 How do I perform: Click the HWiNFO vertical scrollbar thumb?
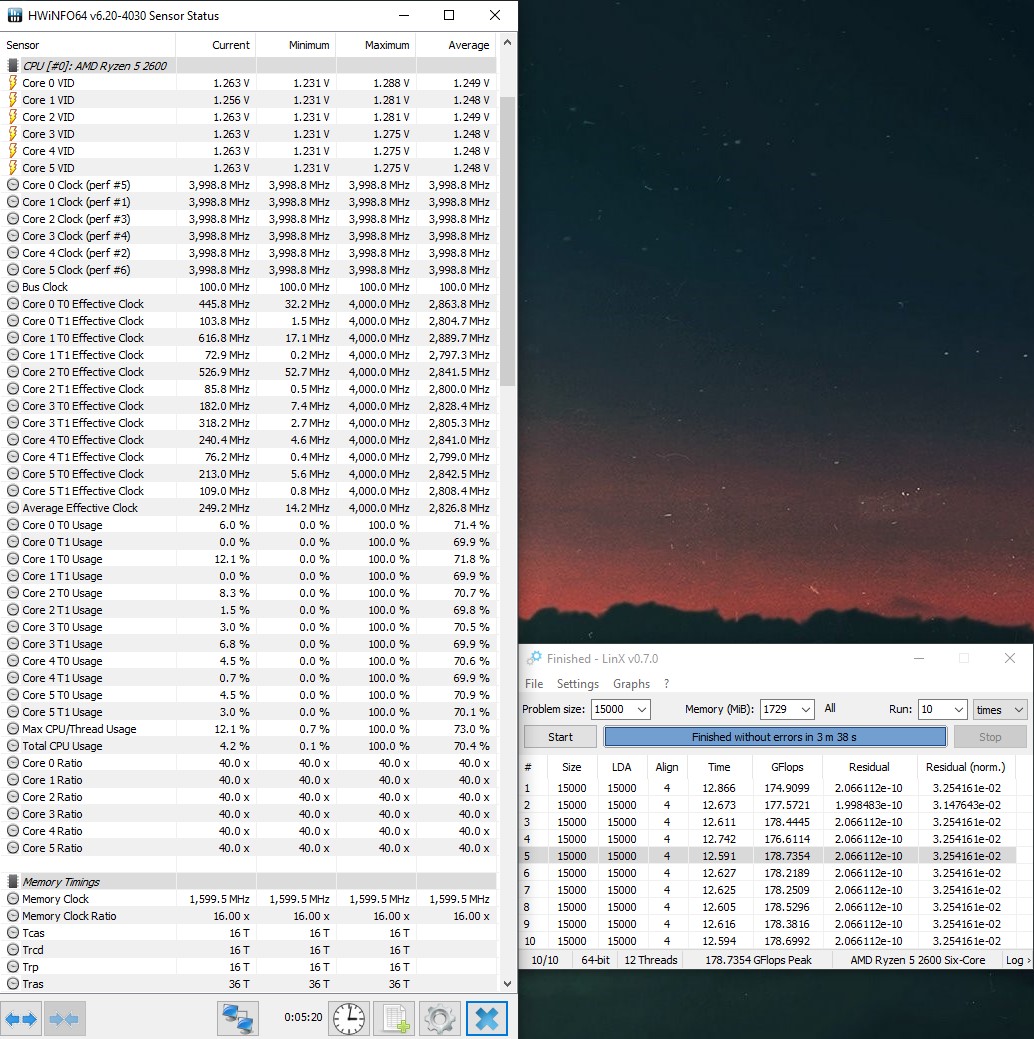coord(507,241)
